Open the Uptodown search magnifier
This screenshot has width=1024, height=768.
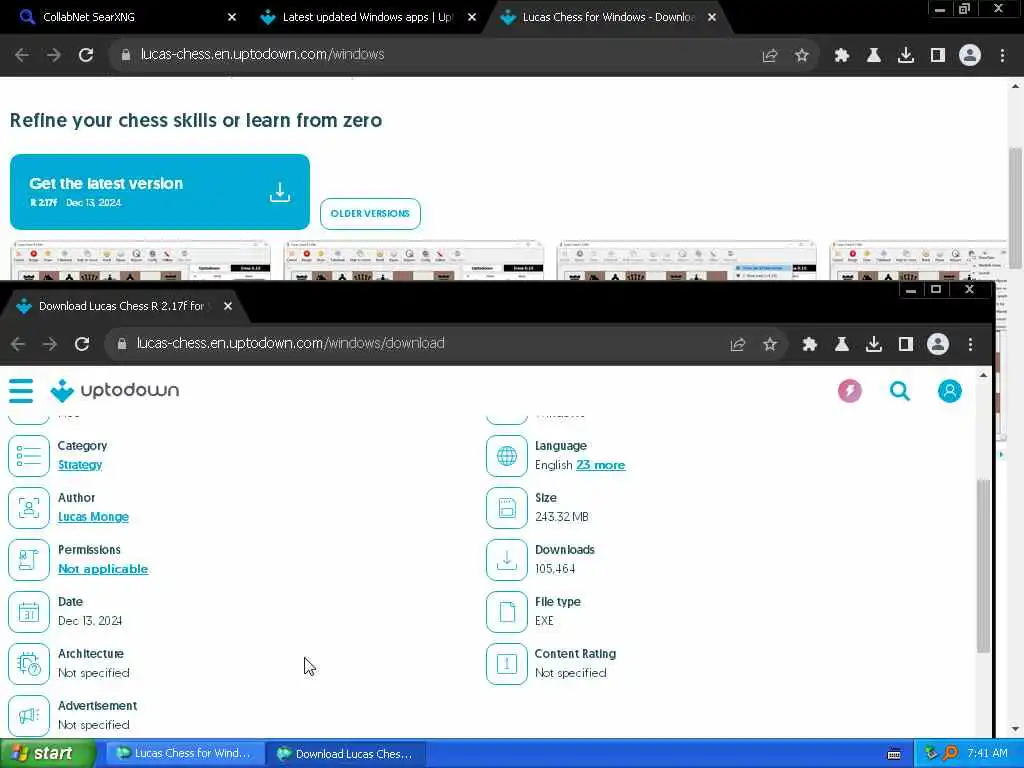tap(900, 391)
